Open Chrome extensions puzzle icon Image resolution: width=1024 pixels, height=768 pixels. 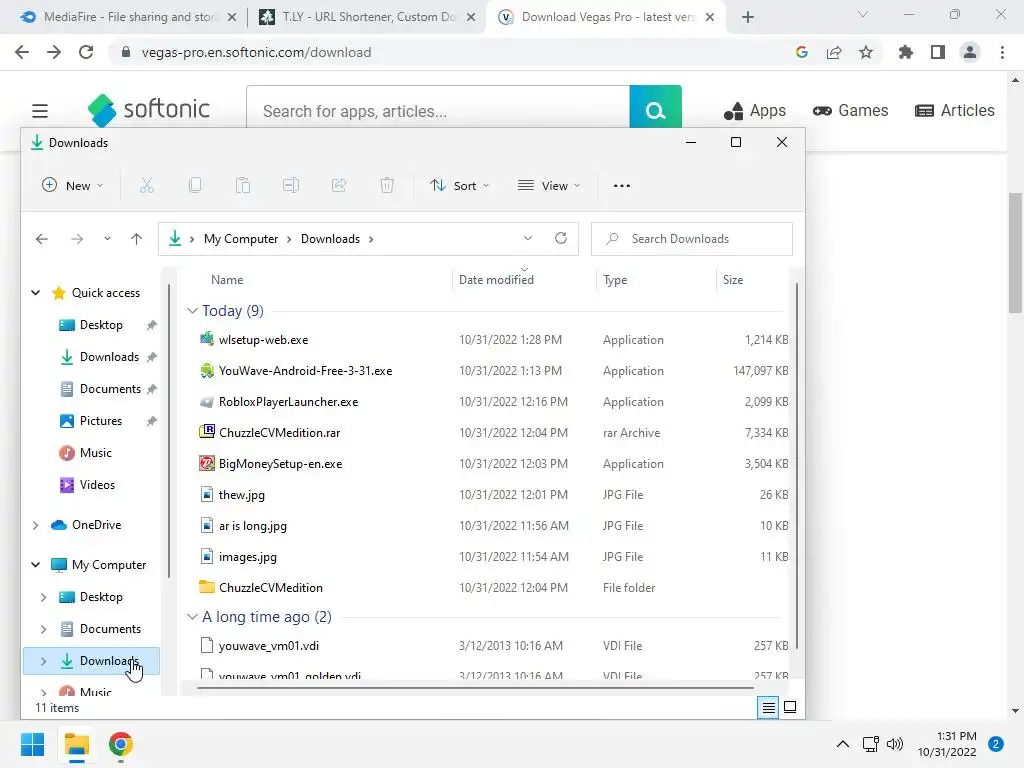point(905,52)
